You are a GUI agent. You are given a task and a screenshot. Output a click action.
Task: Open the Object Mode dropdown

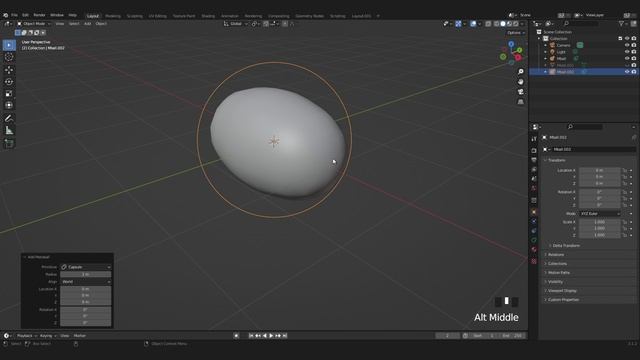pos(34,24)
